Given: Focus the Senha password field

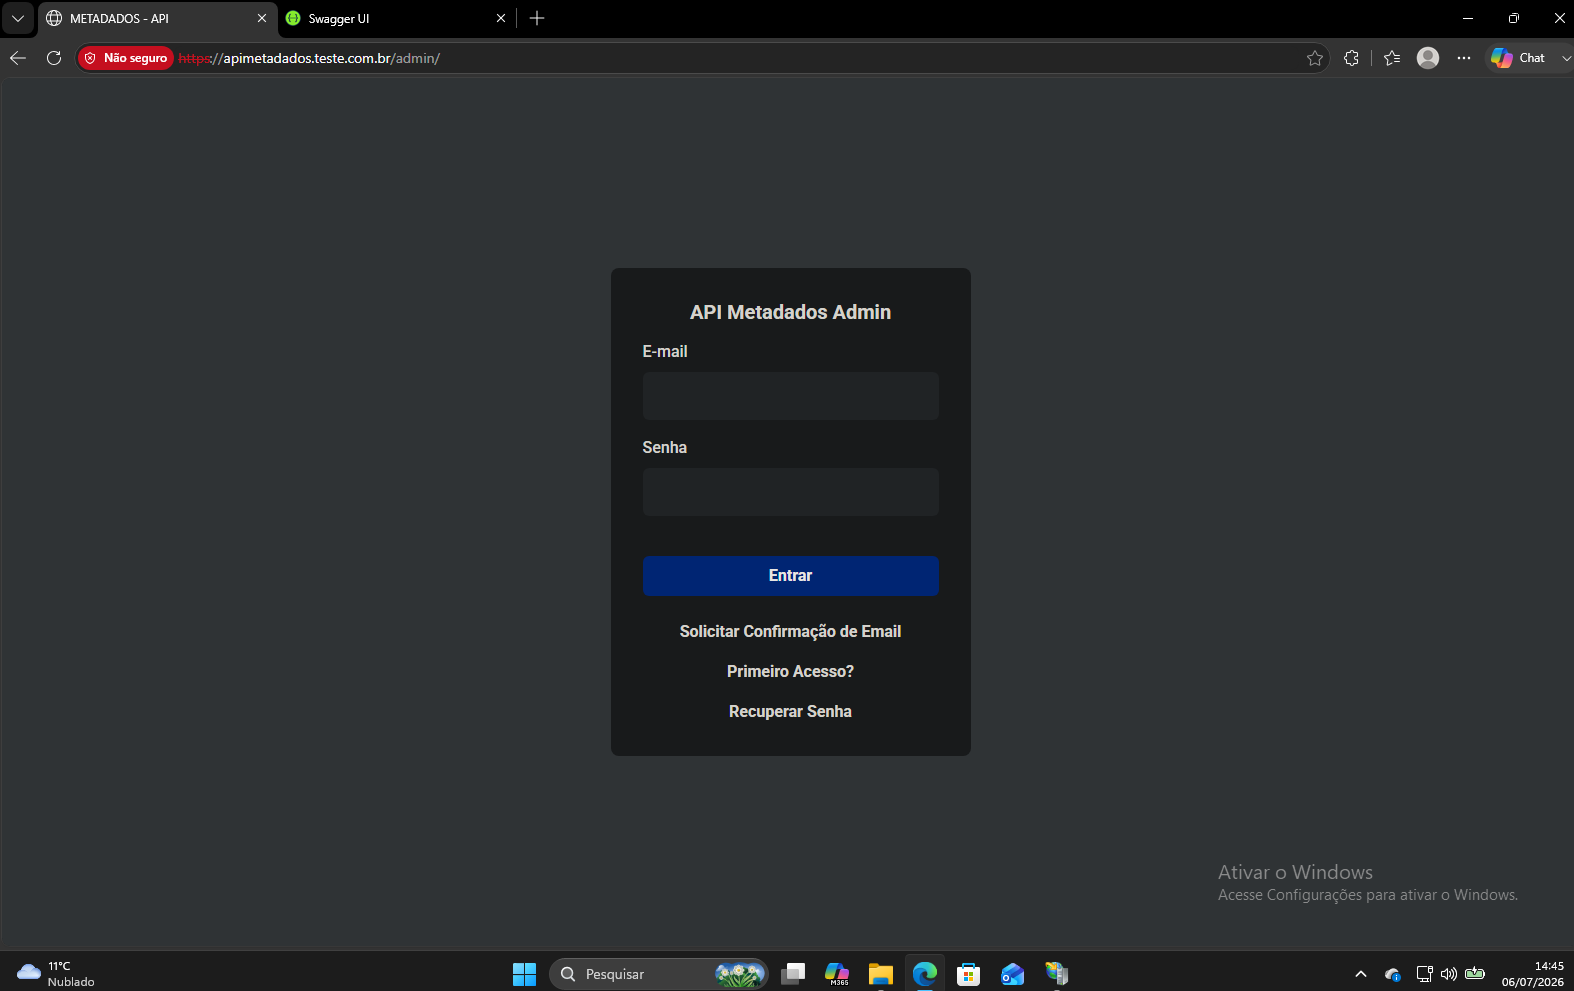Looking at the screenshot, I should [x=791, y=492].
